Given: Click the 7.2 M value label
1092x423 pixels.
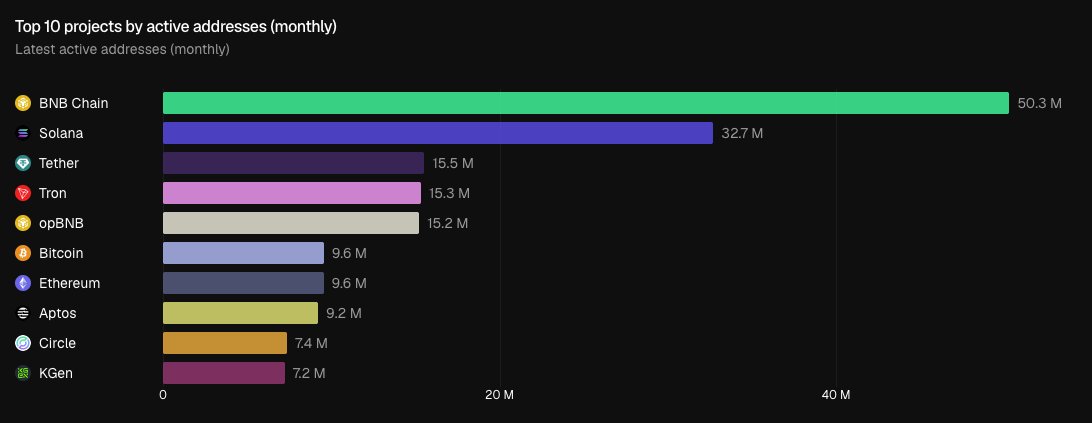Looking at the screenshot, I should pos(309,373).
